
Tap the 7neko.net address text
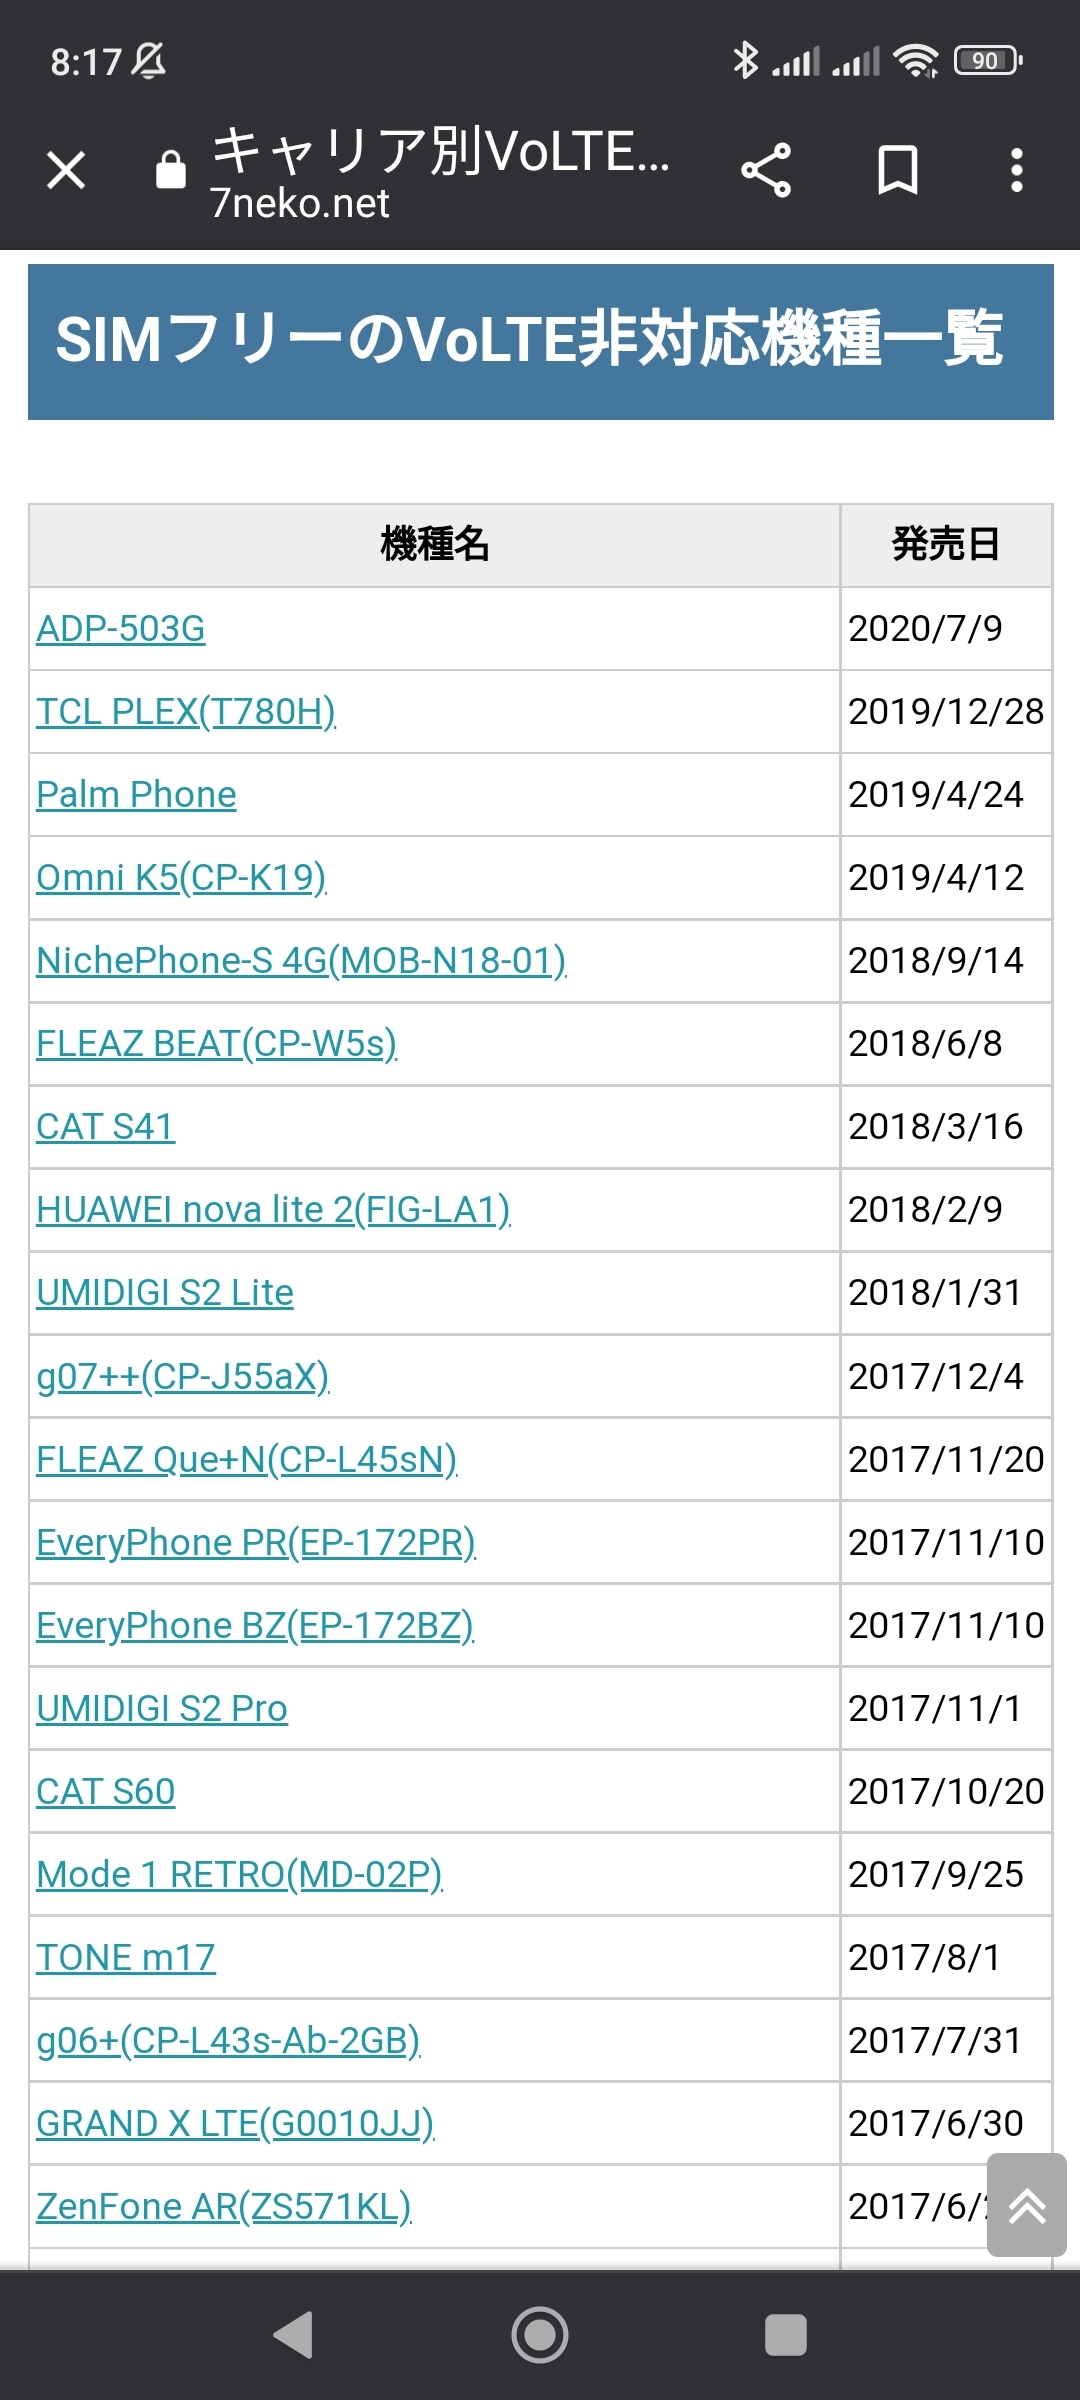pos(300,204)
